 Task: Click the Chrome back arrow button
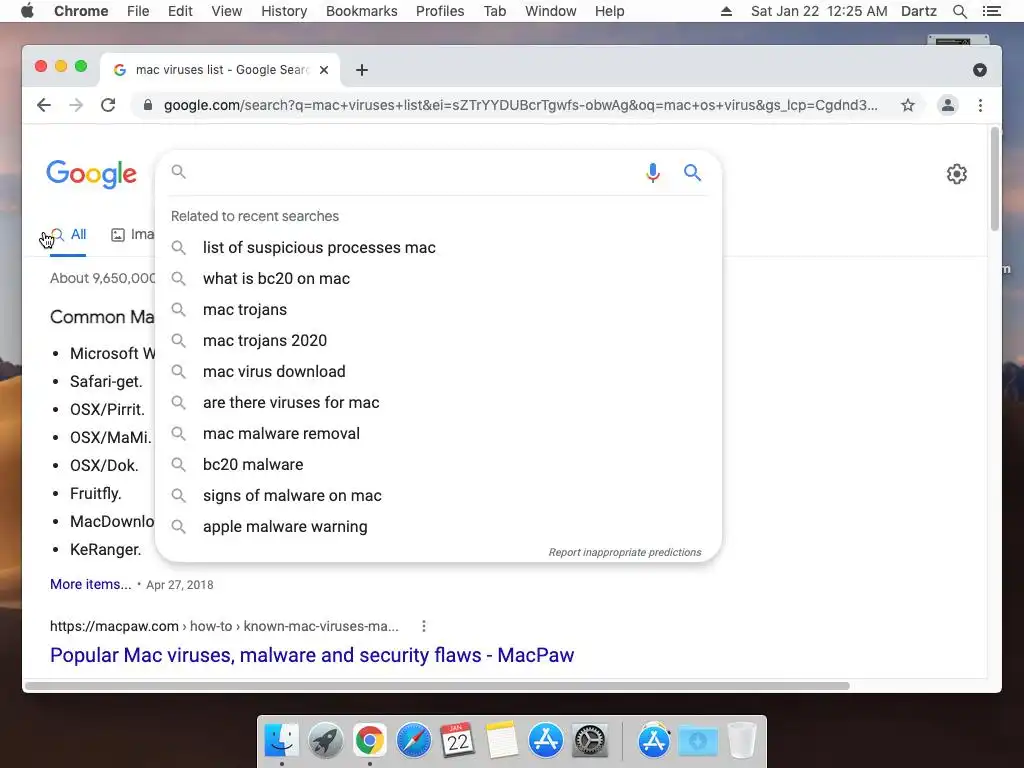pyautogui.click(x=44, y=105)
